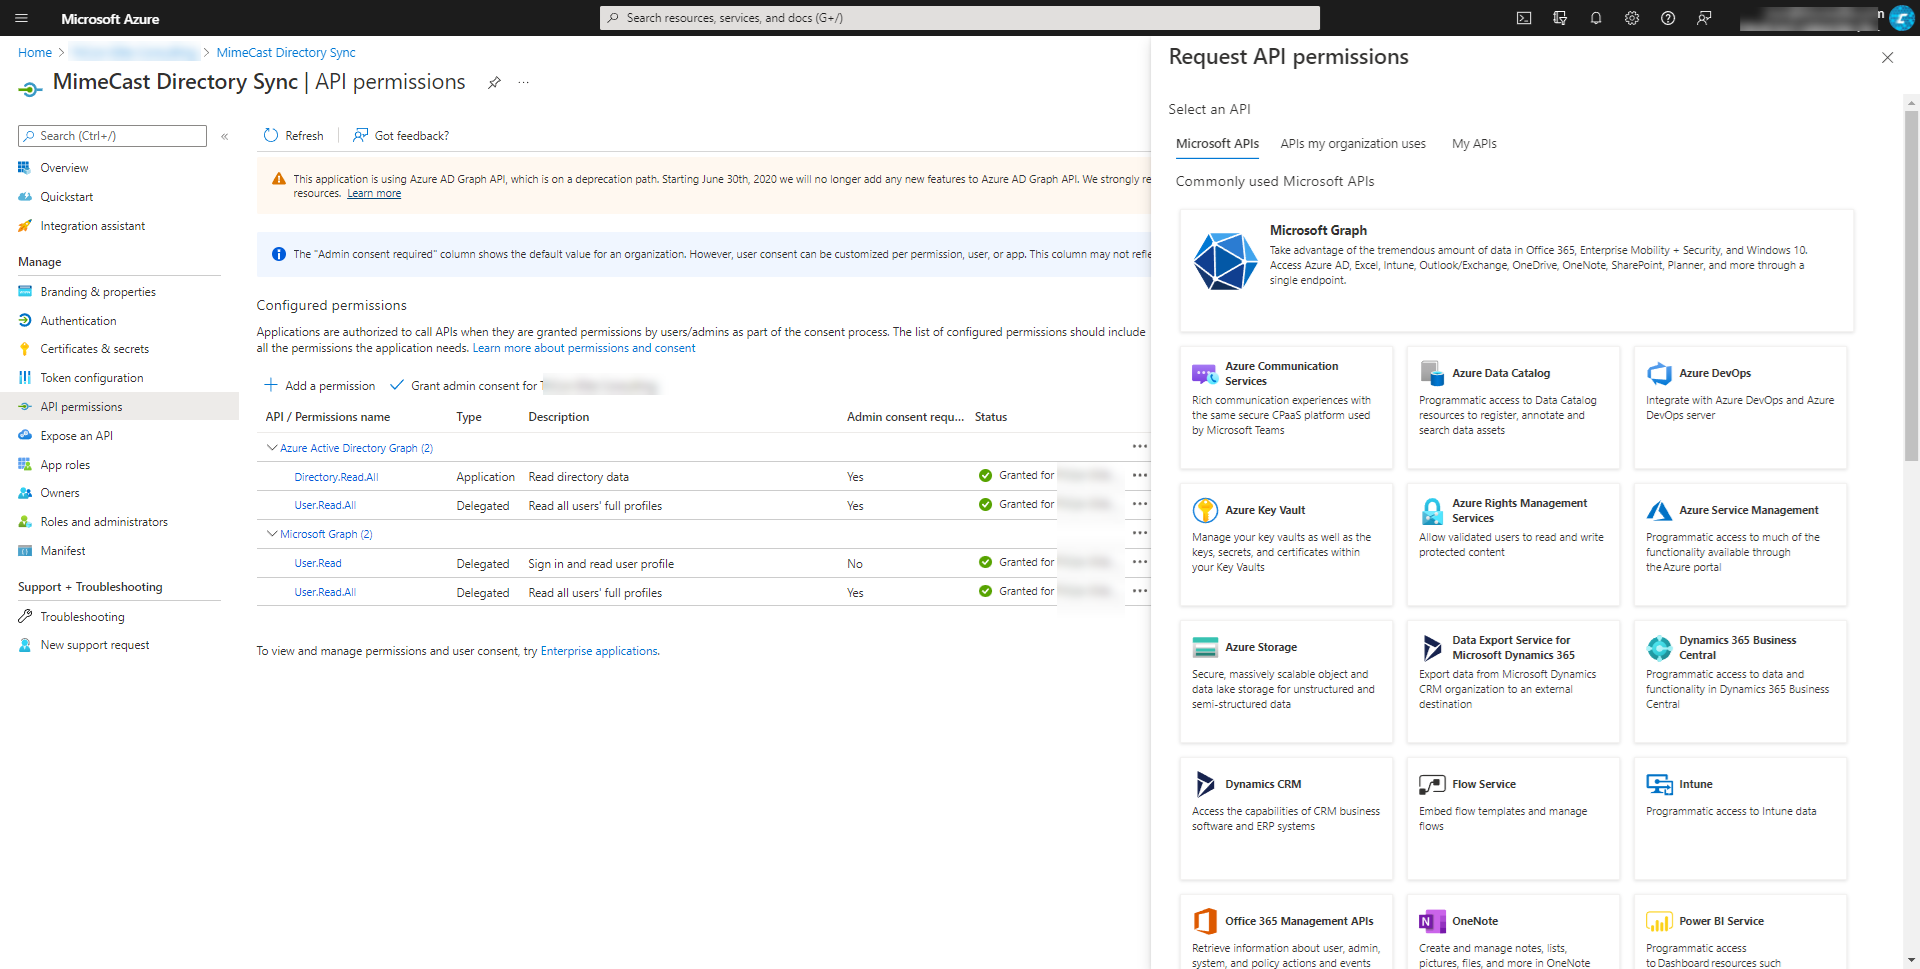
Task: Switch to My APIs tab
Action: pyautogui.click(x=1474, y=144)
